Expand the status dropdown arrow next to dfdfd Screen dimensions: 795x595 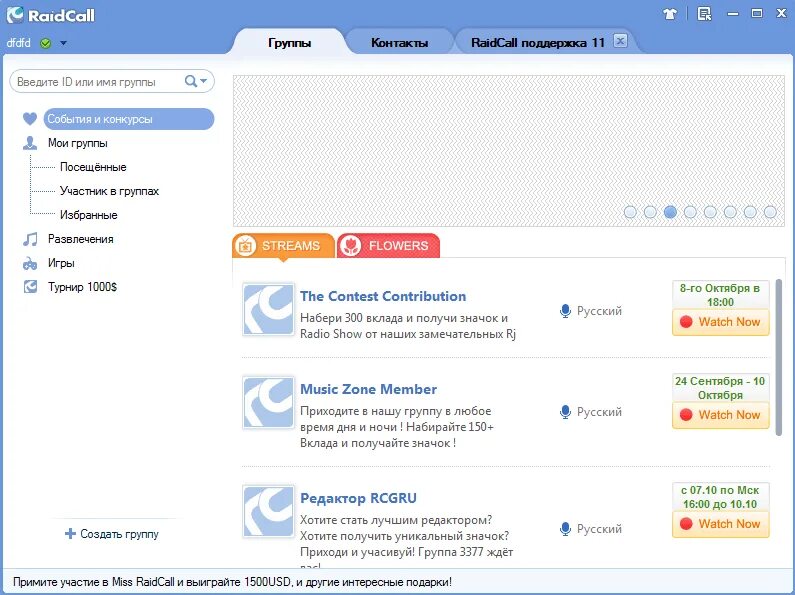63,43
